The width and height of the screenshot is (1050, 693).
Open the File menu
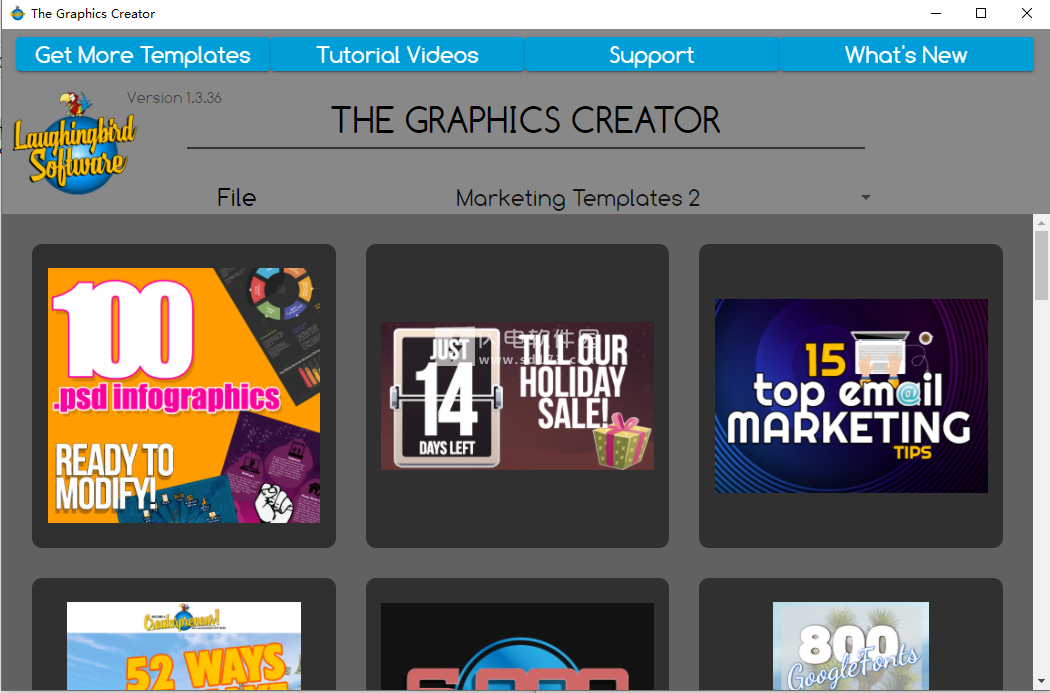pyautogui.click(x=236, y=198)
